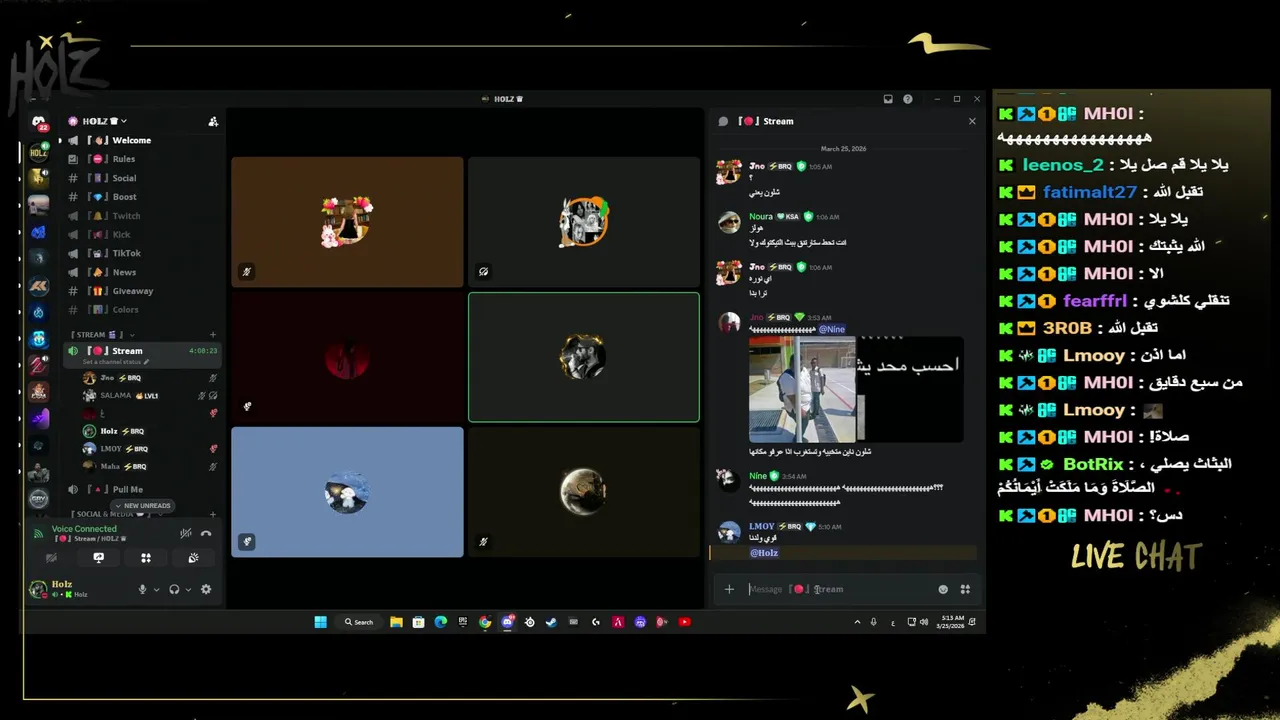Open Discord direct messages home icon

click(x=39, y=124)
